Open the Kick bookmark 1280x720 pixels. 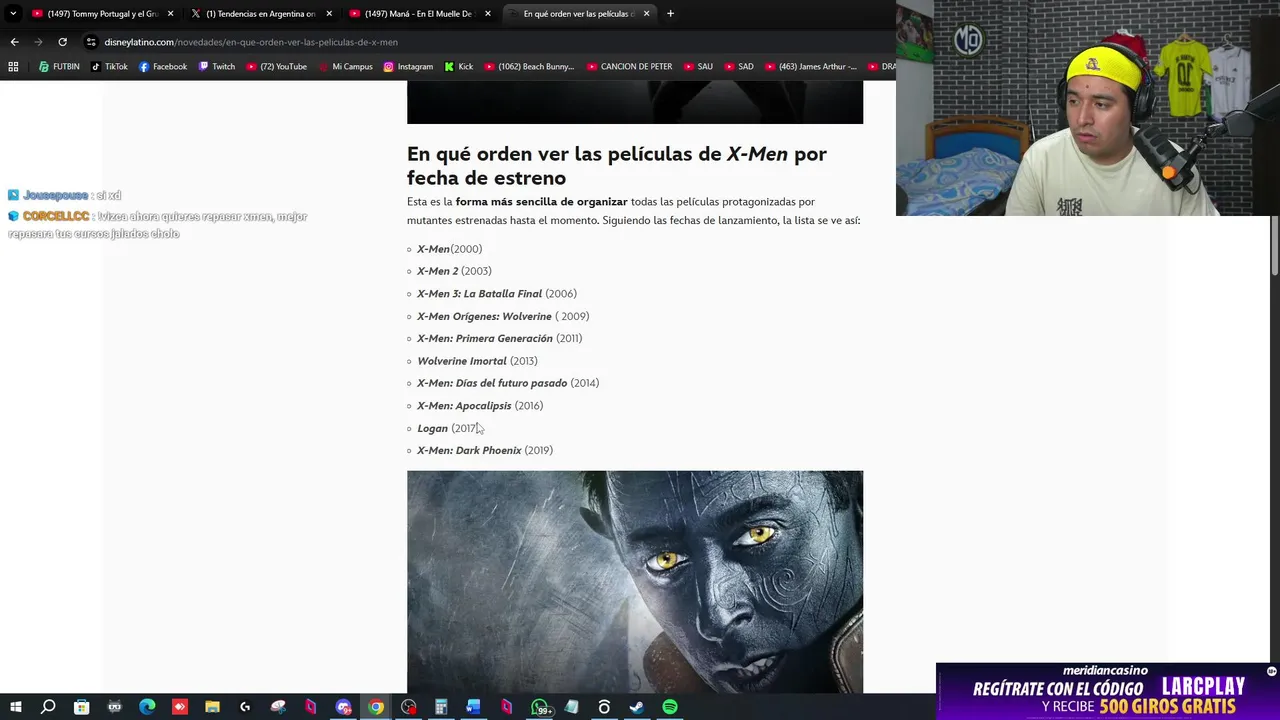(x=458, y=67)
